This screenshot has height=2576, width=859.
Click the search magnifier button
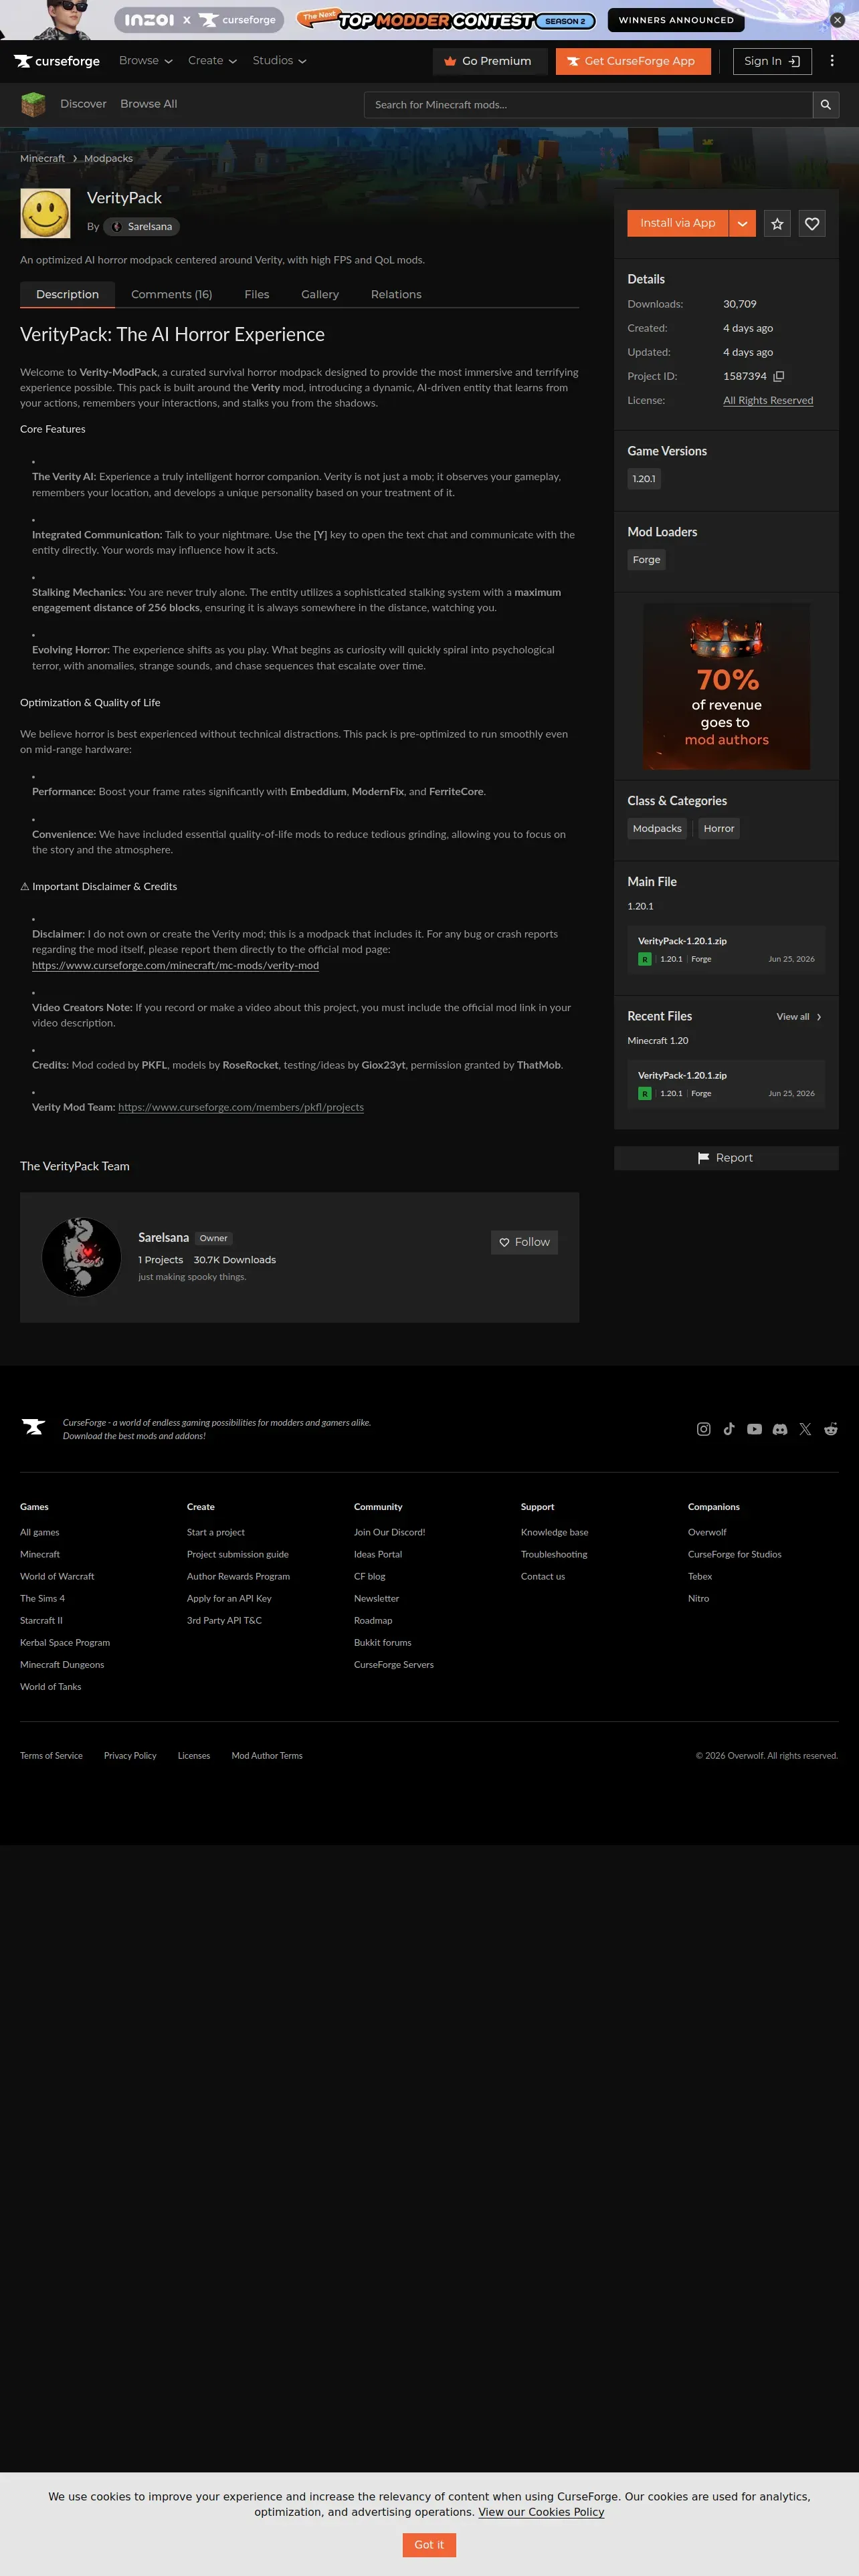tap(826, 105)
